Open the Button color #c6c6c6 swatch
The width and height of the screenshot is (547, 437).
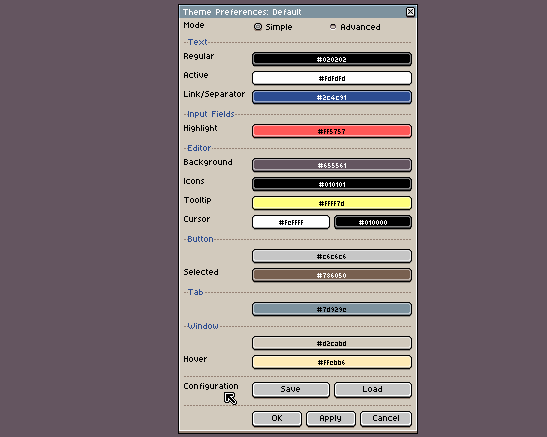pyautogui.click(x=332, y=256)
